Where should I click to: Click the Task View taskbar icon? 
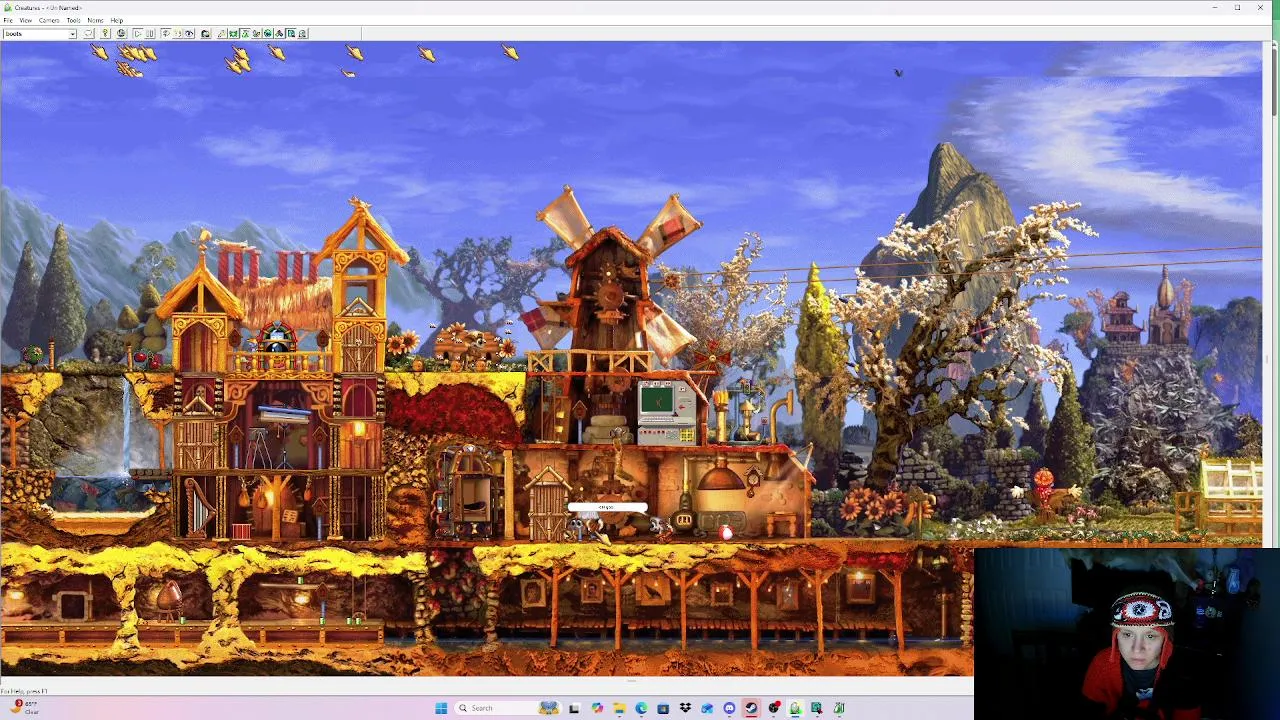[574, 708]
